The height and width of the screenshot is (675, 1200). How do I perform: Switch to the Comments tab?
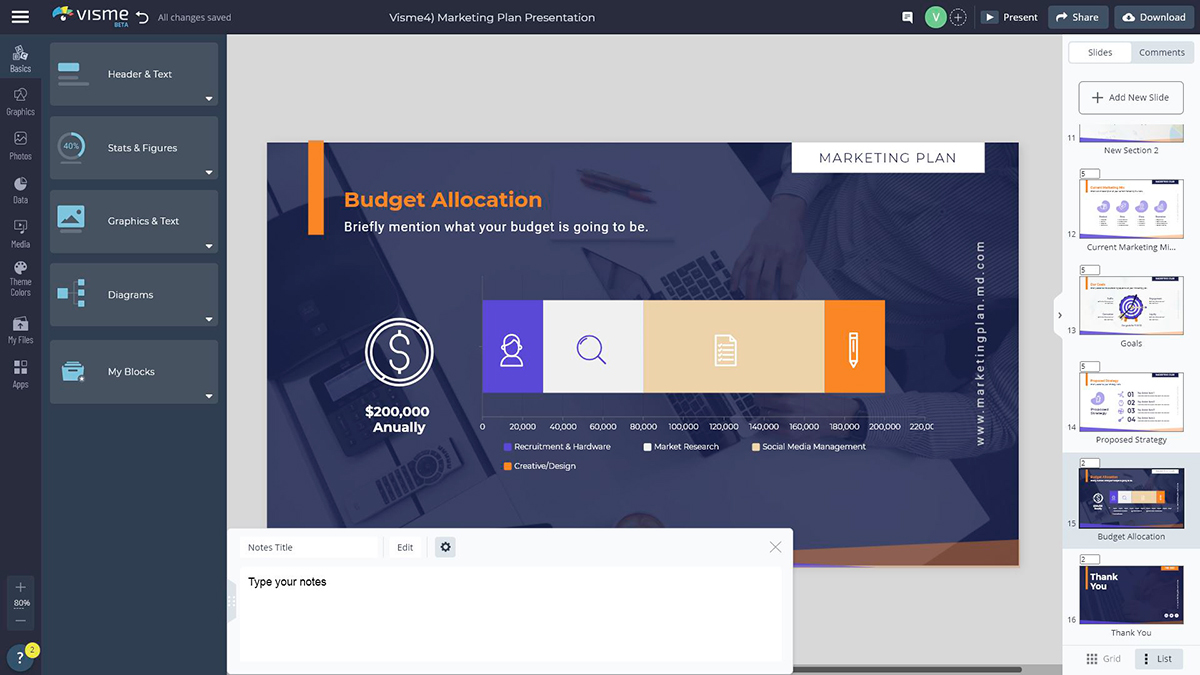[1161, 52]
